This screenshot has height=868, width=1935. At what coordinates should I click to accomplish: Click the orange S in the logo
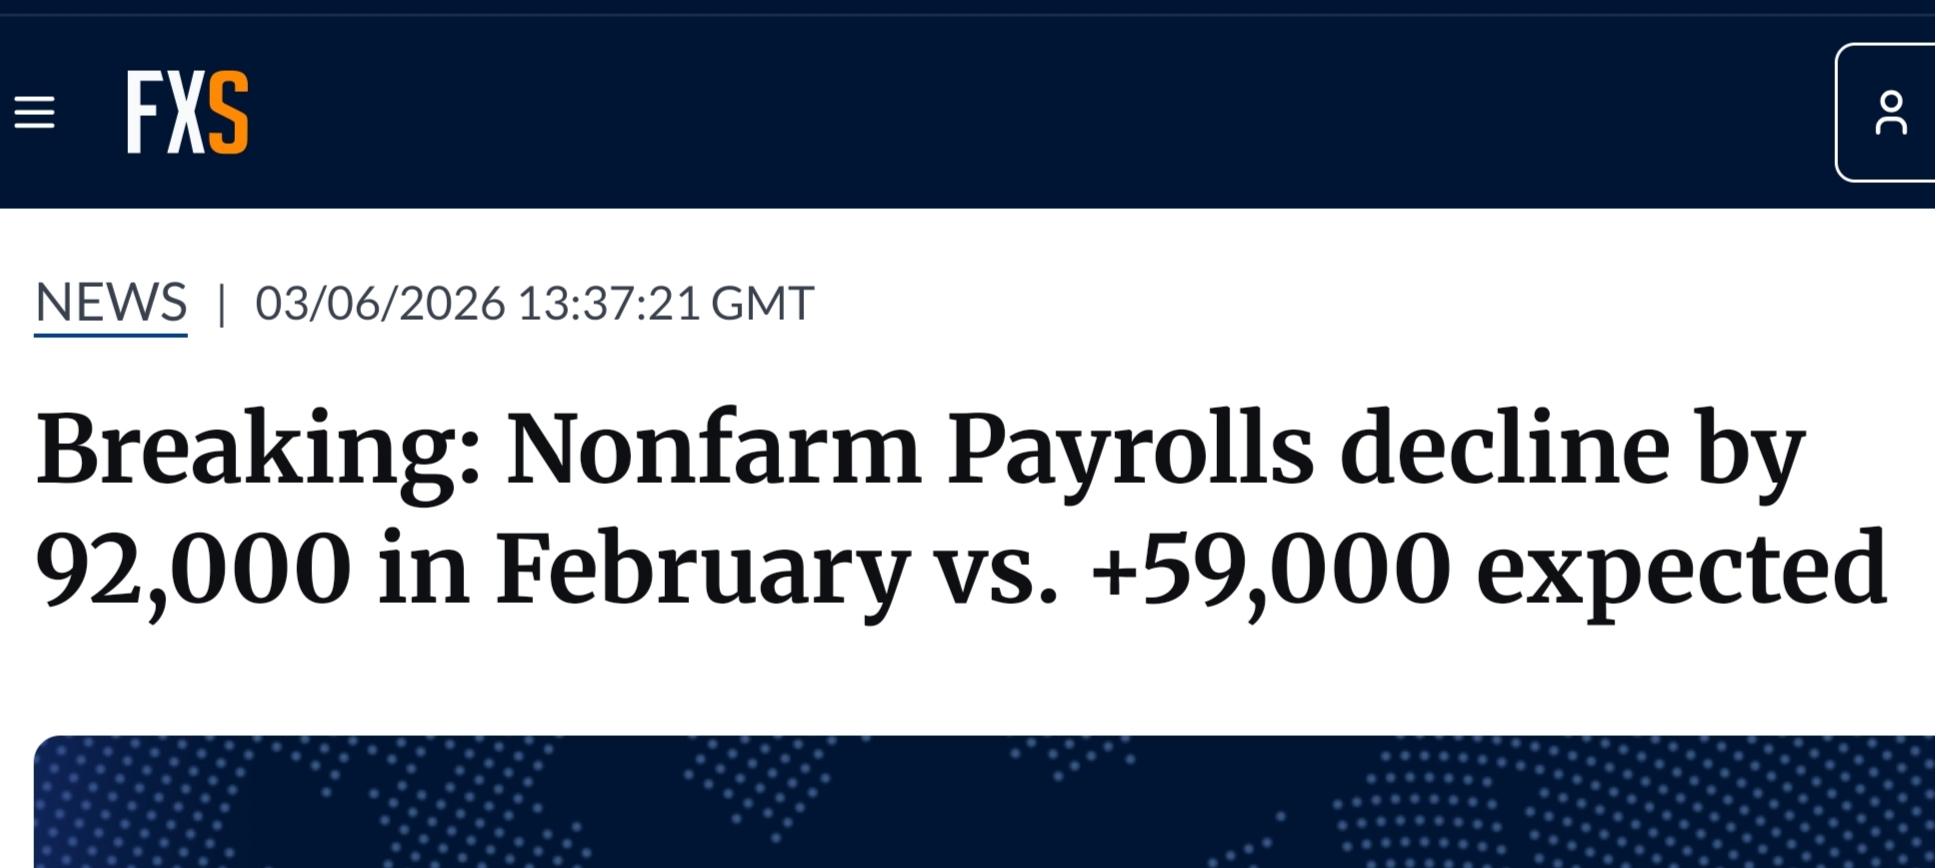point(228,112)
